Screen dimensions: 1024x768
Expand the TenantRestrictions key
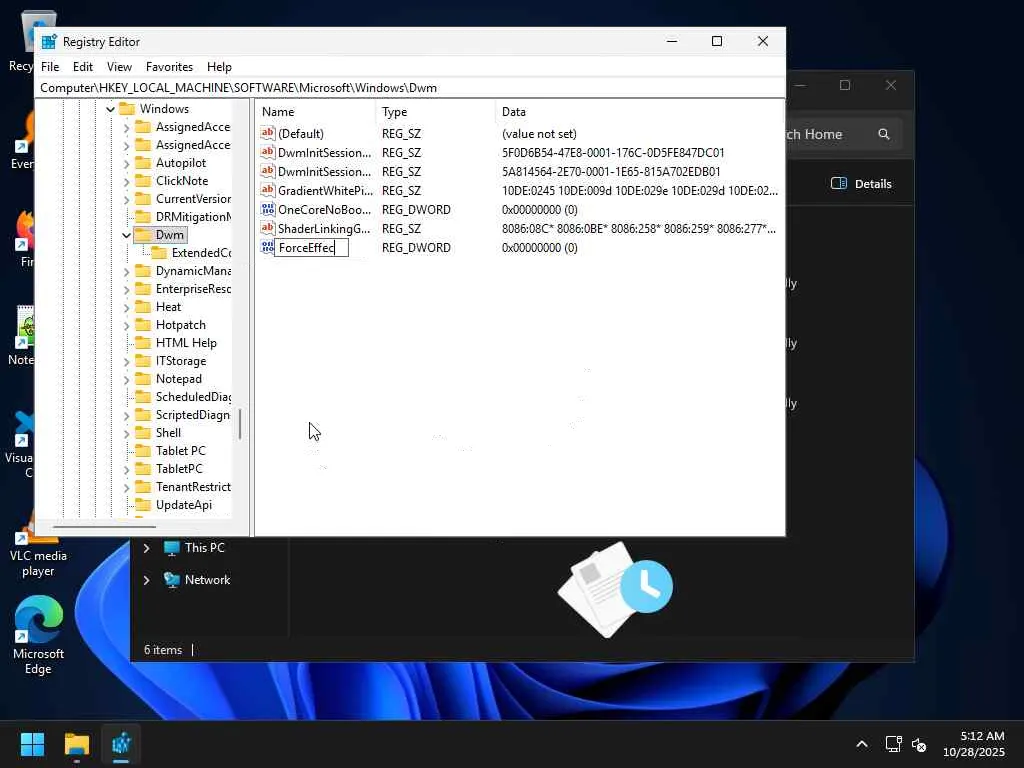coord(126,487)
